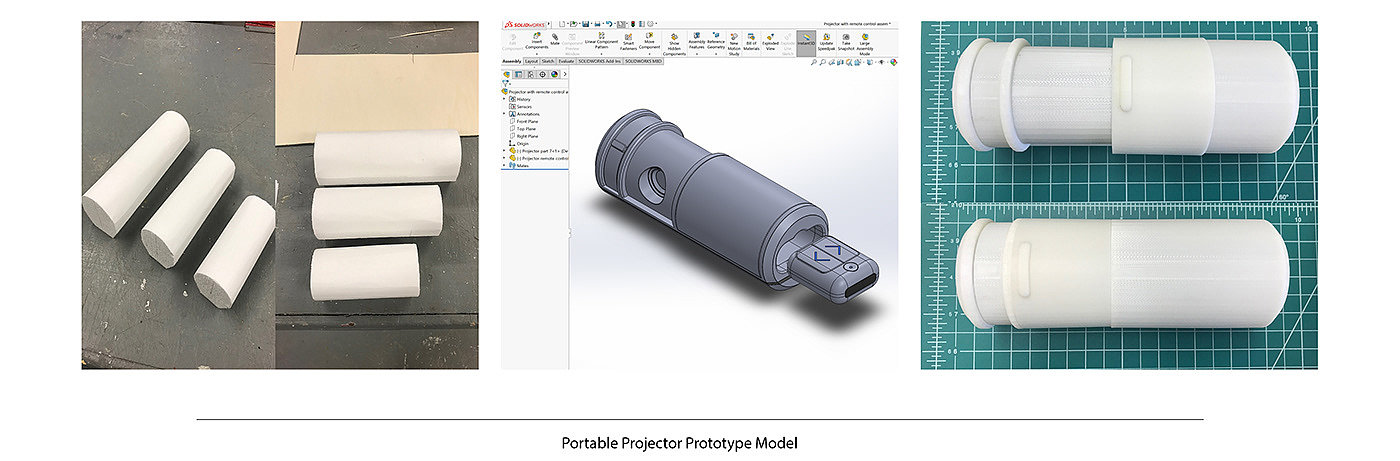The height and width of the screenshot is (461, 1400).
Task: Expand the Annotations folder in the tree
Action: tap(505, 114)
